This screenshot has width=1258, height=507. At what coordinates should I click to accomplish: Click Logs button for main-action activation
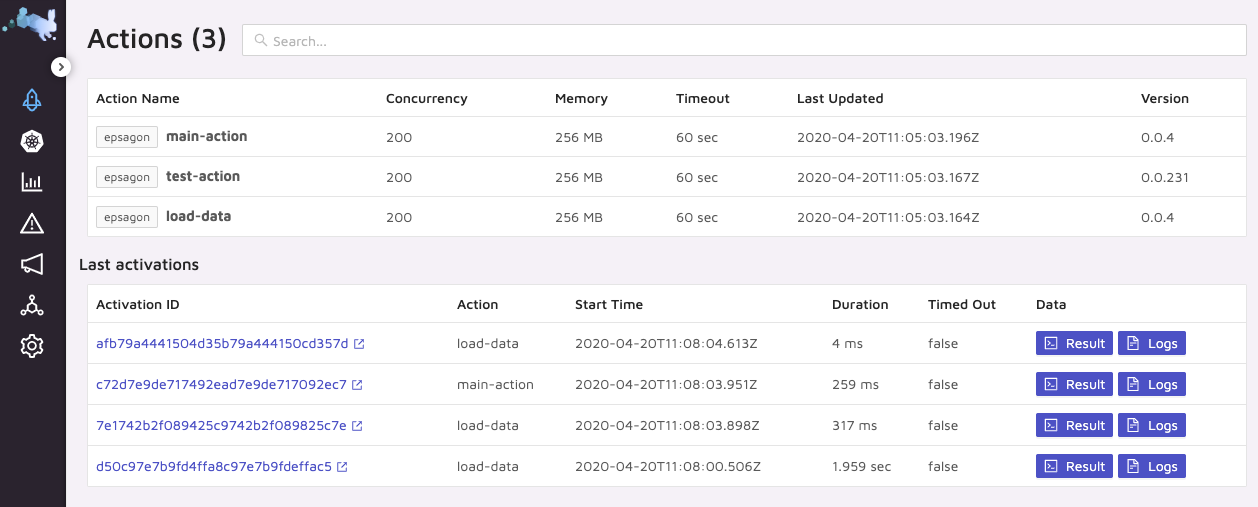point(1151,385)
